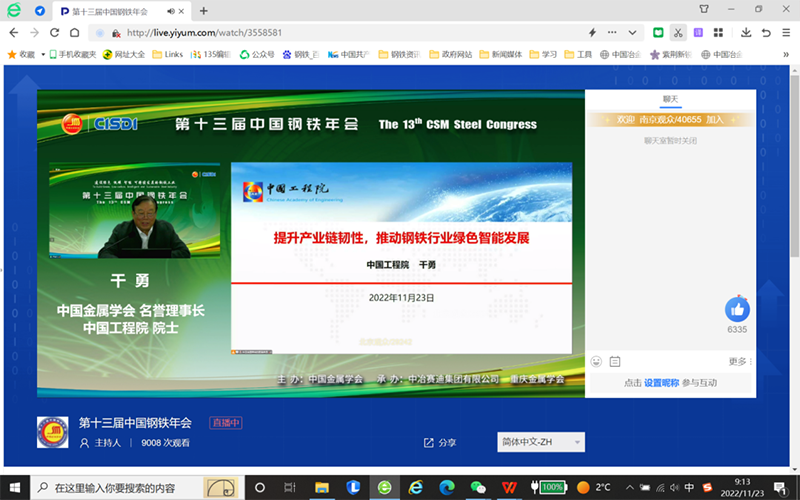Click the 分享 share icon
The image size is (800, 500).
[x=429, y=443]
